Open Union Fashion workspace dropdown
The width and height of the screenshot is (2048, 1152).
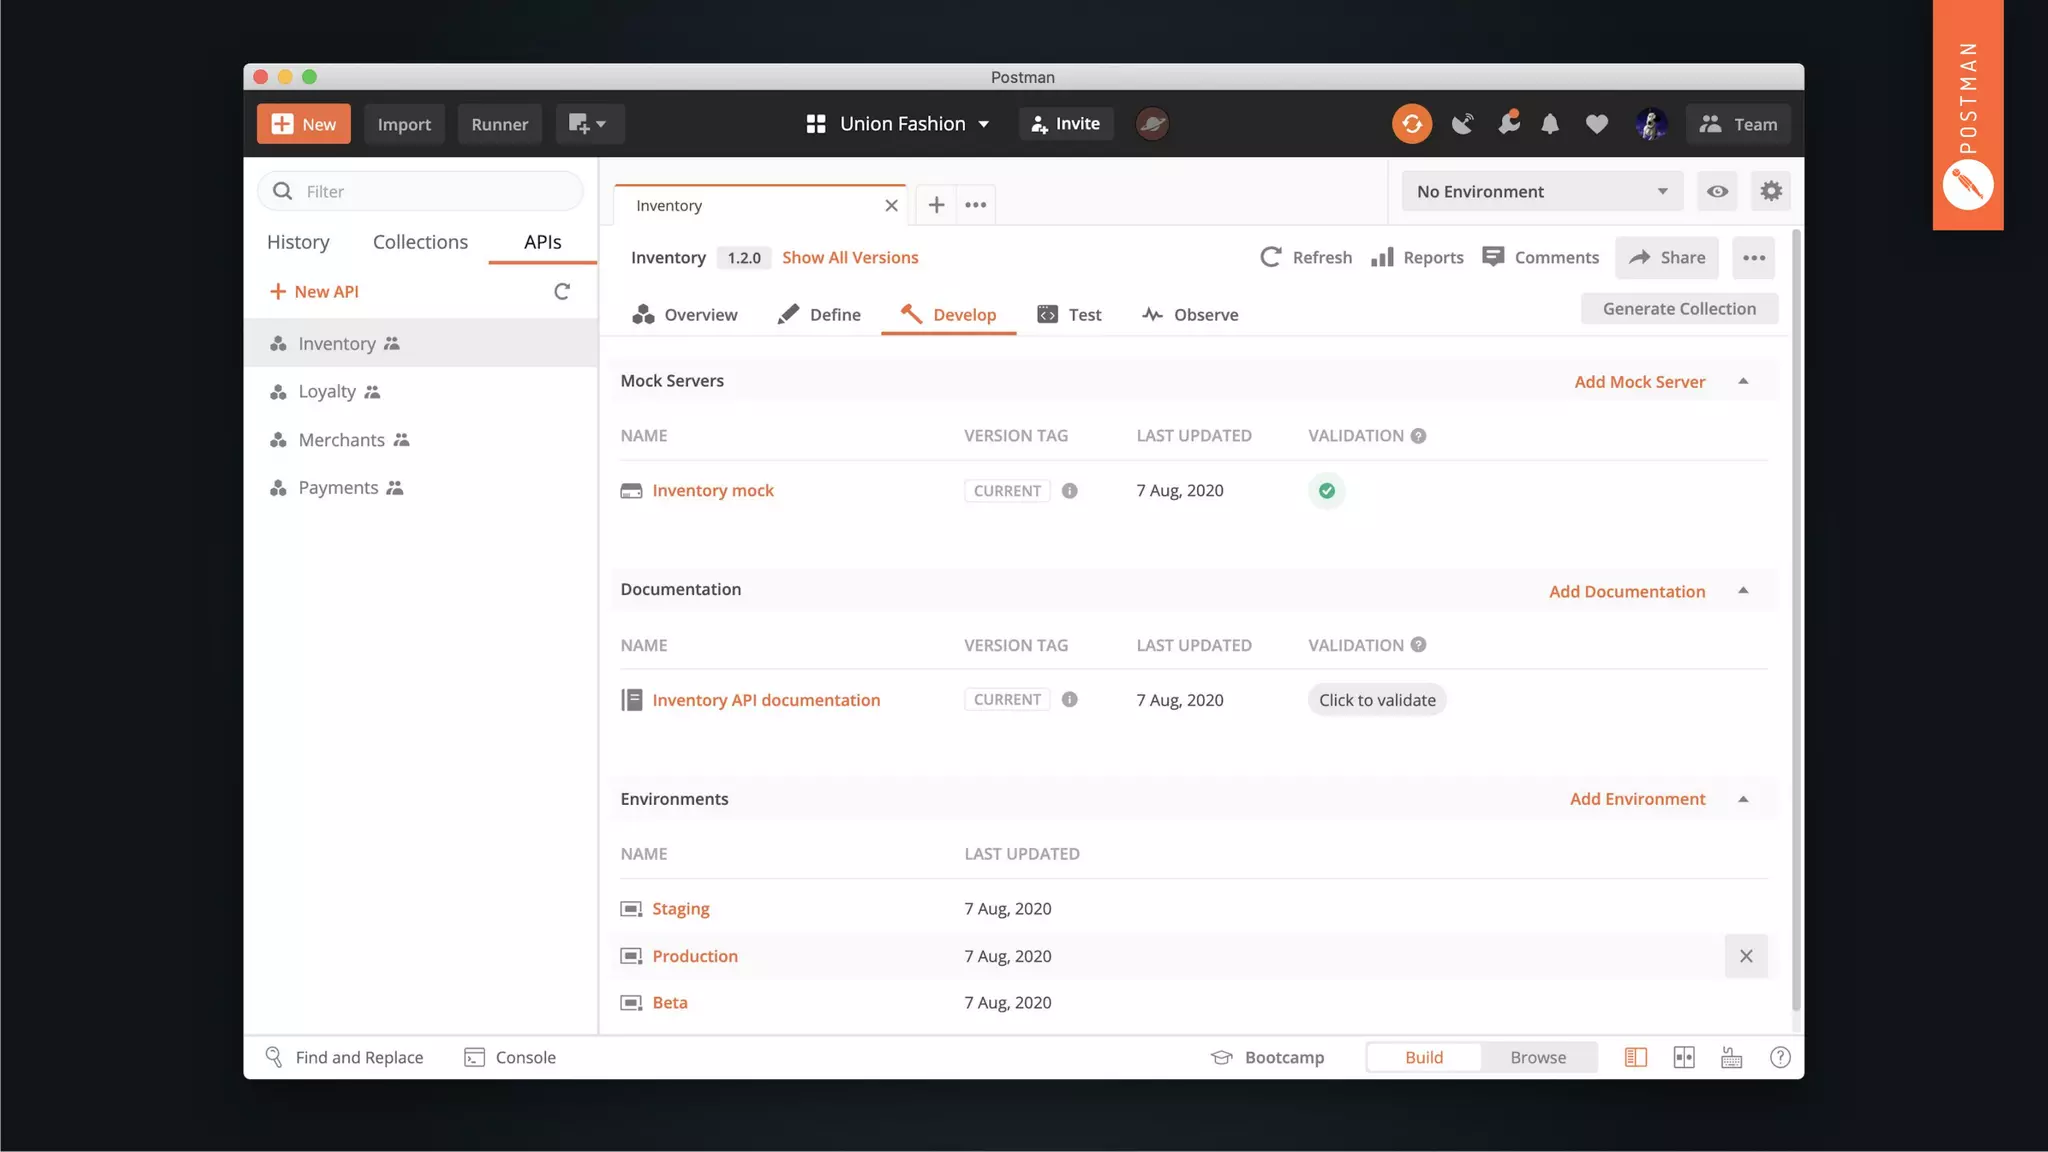[x=898, y=124]
